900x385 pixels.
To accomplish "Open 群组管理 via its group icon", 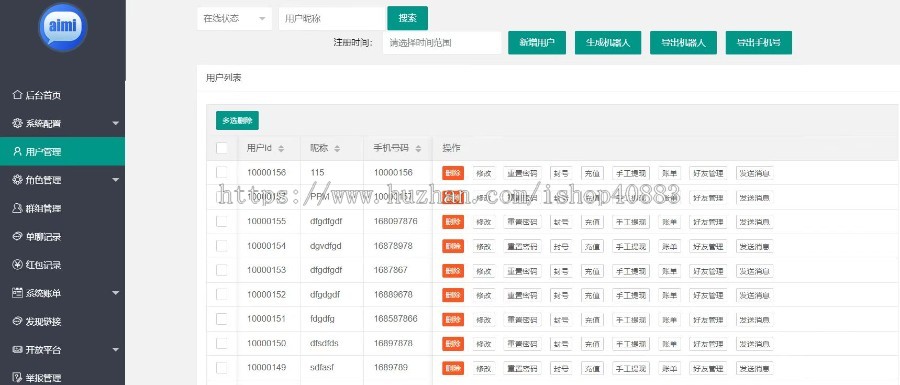I will [17, 208].
